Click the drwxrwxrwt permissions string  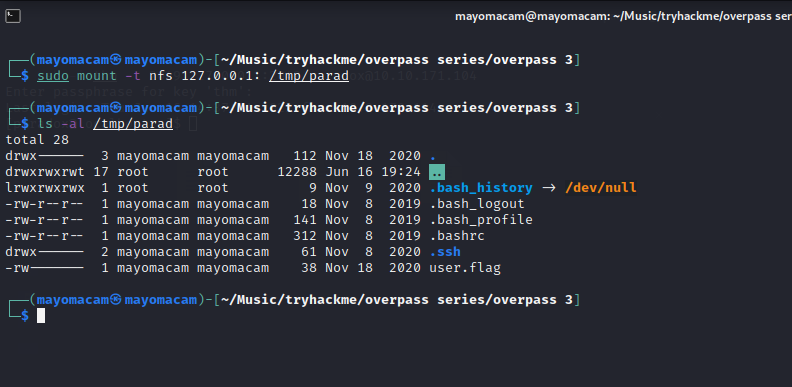(45, 172)
